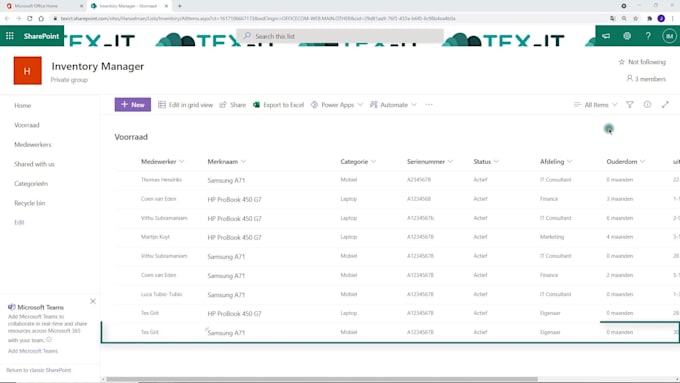Click the Marketing department cell
Screen dimensions: 680x383
pos(552,237)
